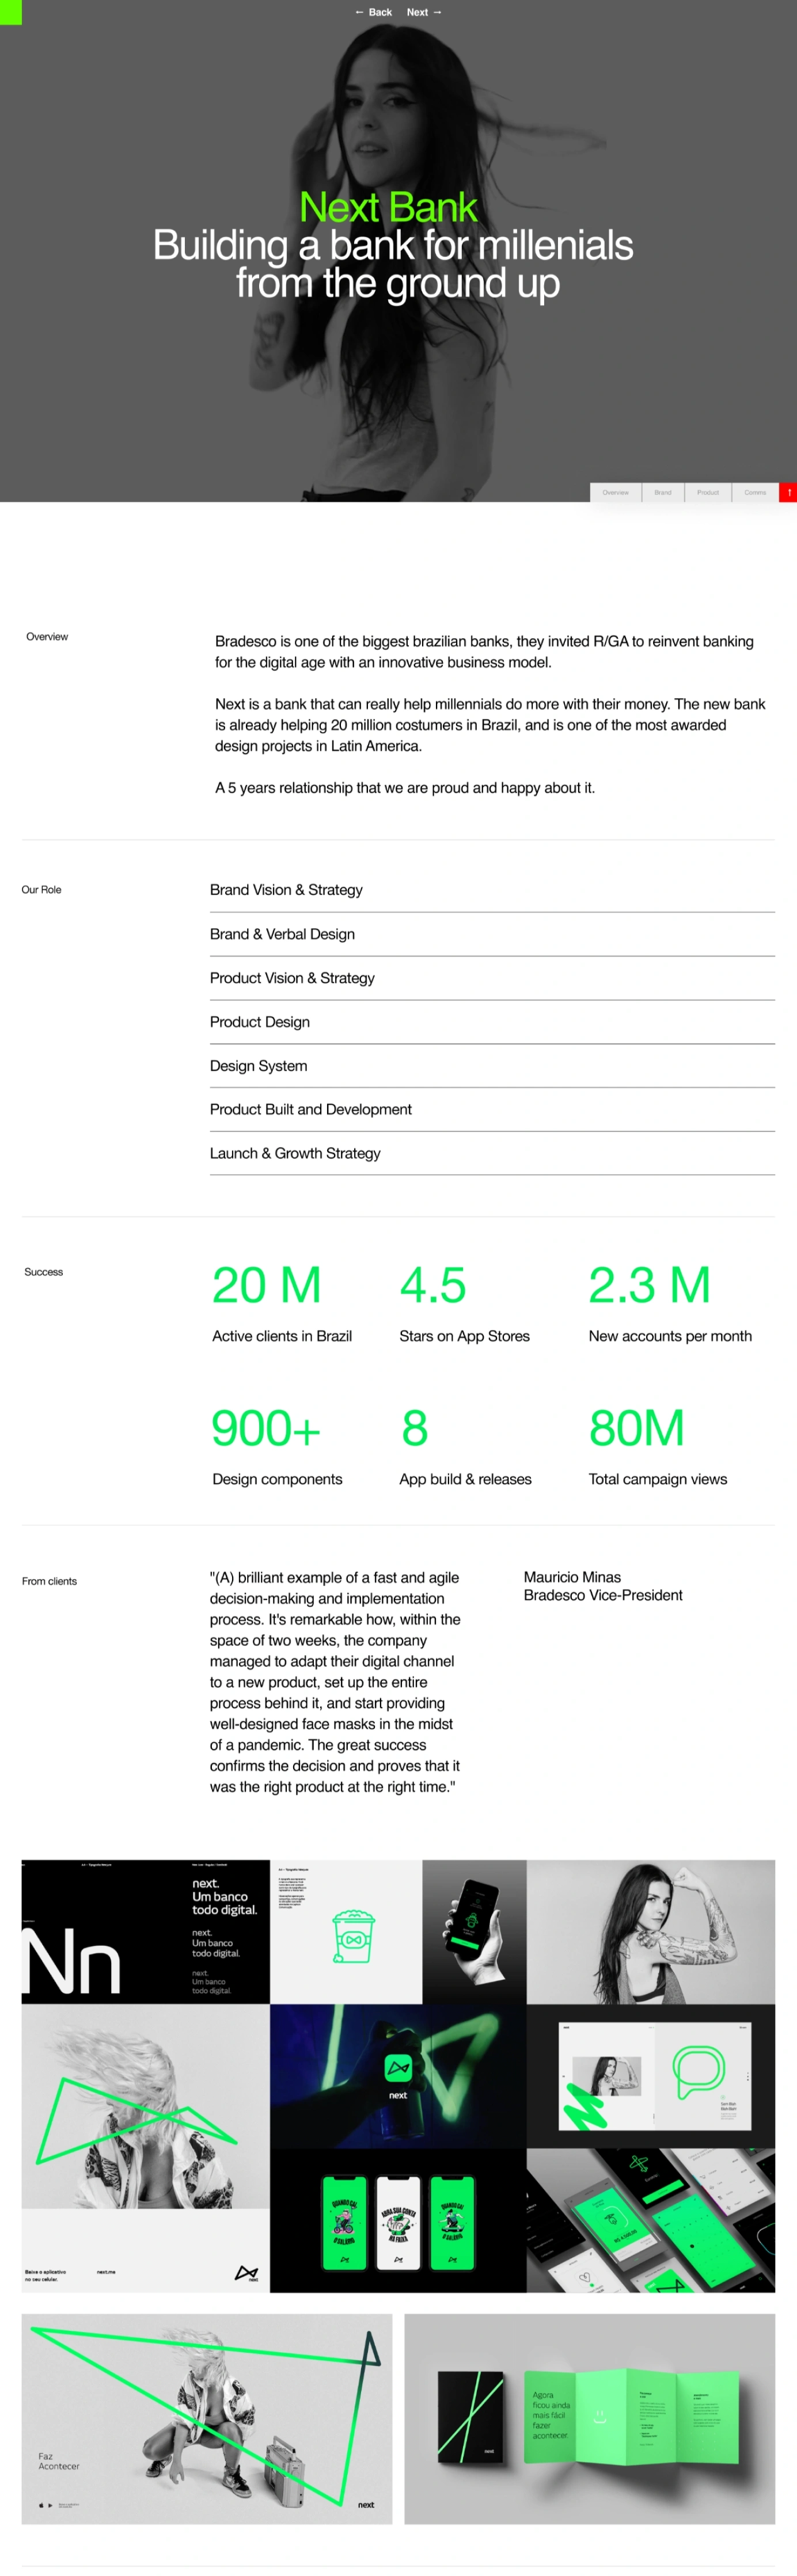Click the From clients section label
Viewport: 797px width, 2576px height.
click(x=49, y=1581)
